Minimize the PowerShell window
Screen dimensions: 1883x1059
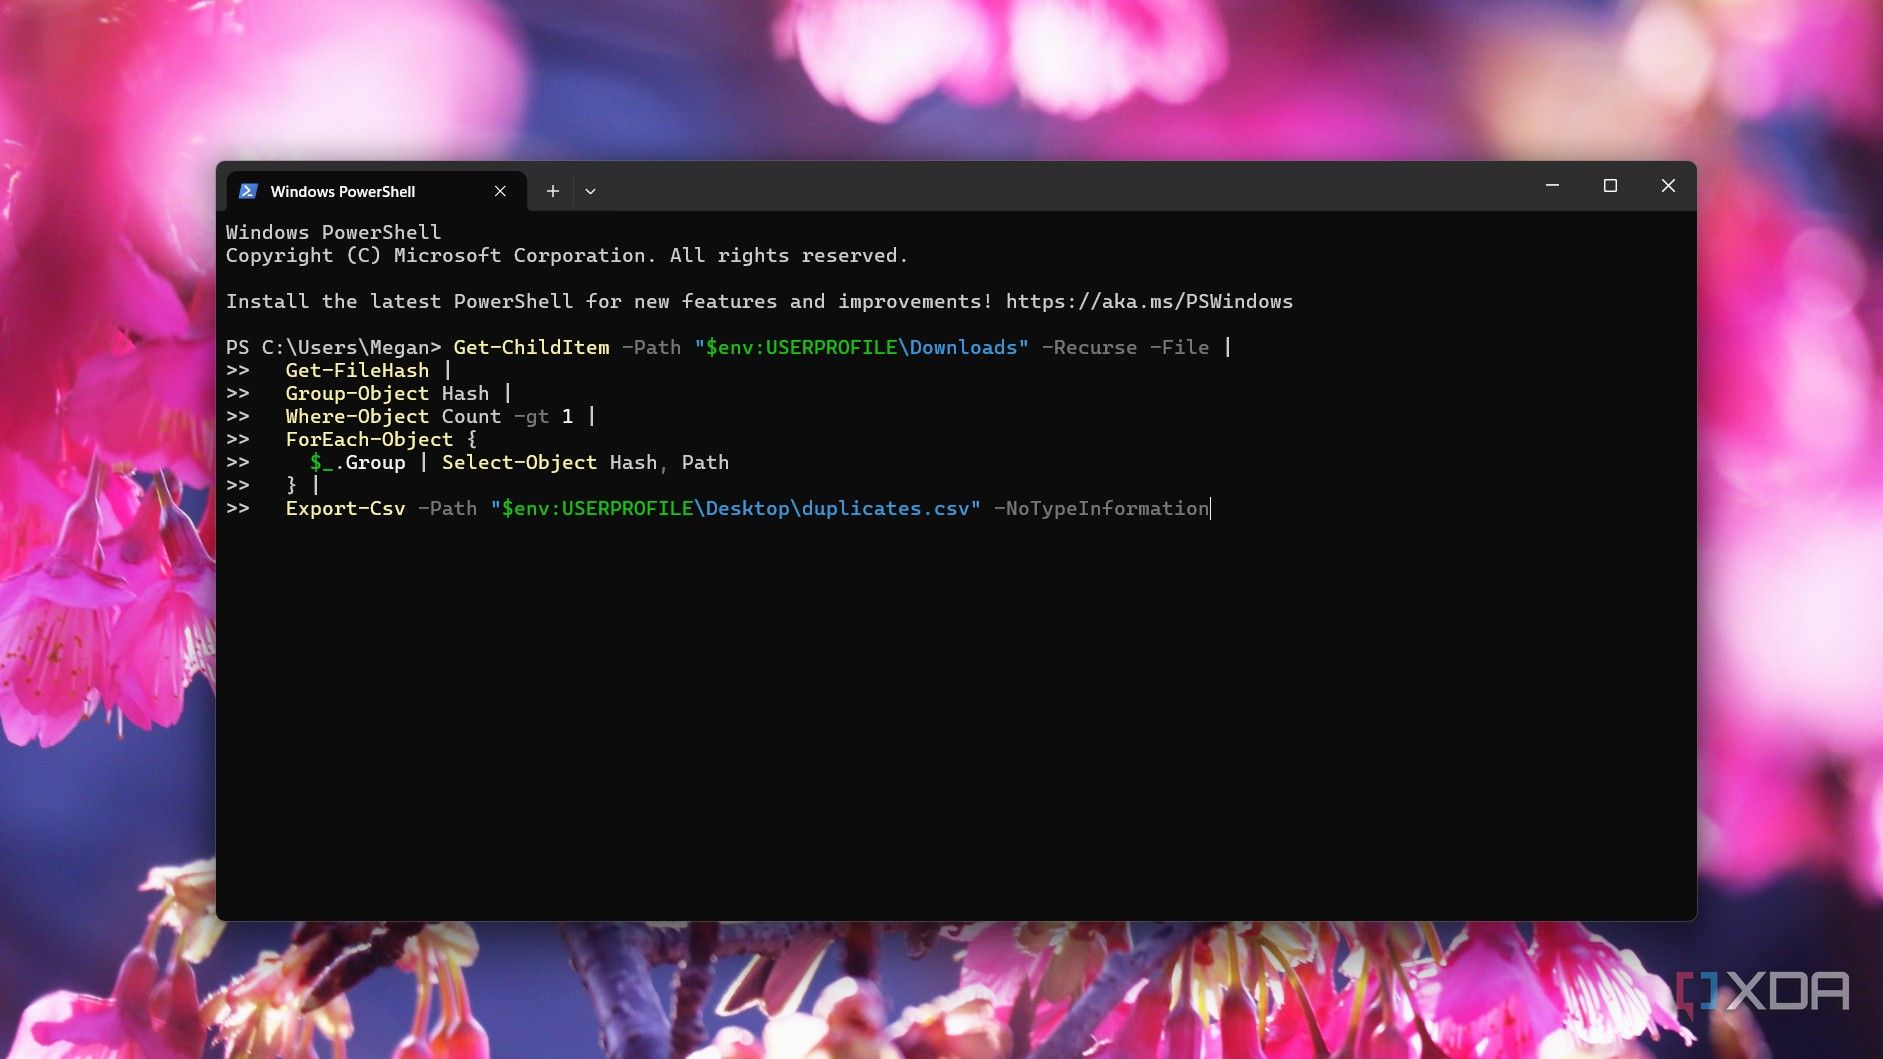click(x=1552, y=186)
